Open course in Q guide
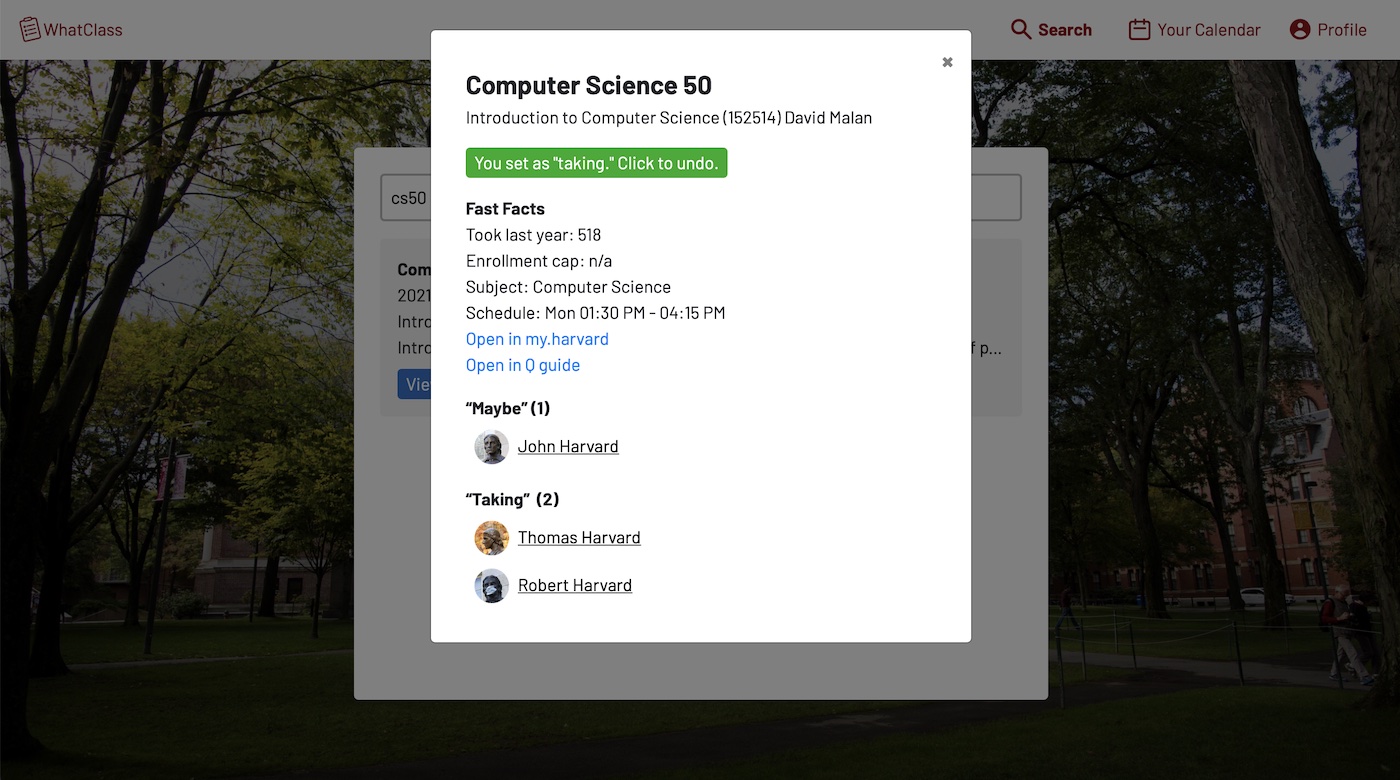Image resolution: width=1400 pixels, height=780 pixels. coord(523,365)
